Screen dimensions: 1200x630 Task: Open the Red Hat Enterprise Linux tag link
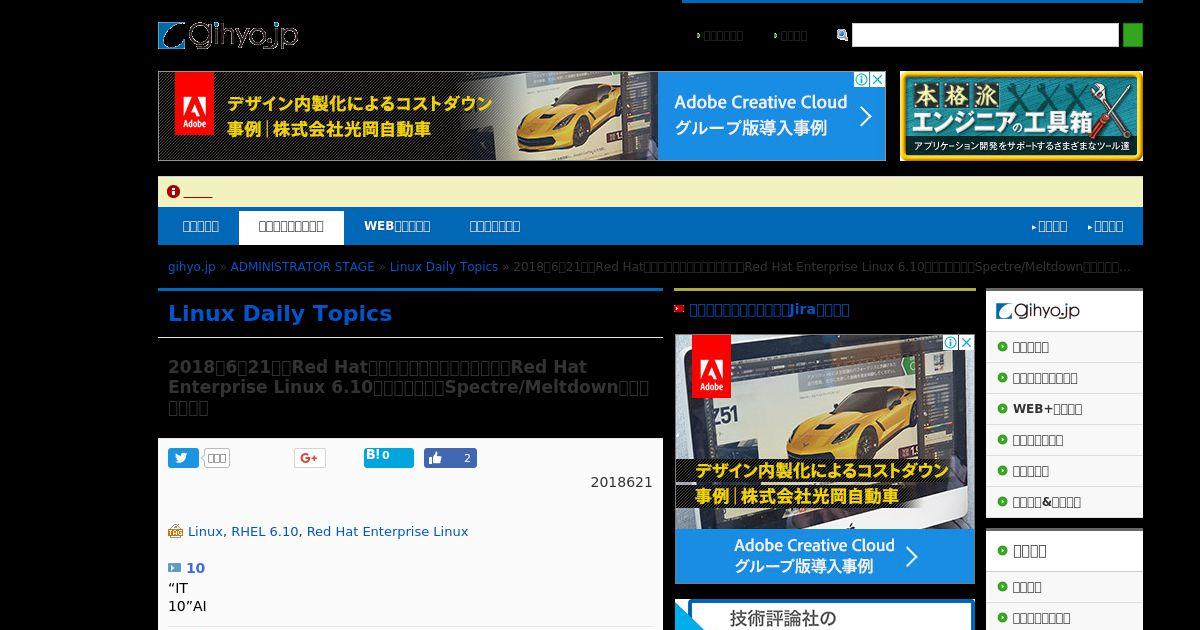click(x=387, y=532)
